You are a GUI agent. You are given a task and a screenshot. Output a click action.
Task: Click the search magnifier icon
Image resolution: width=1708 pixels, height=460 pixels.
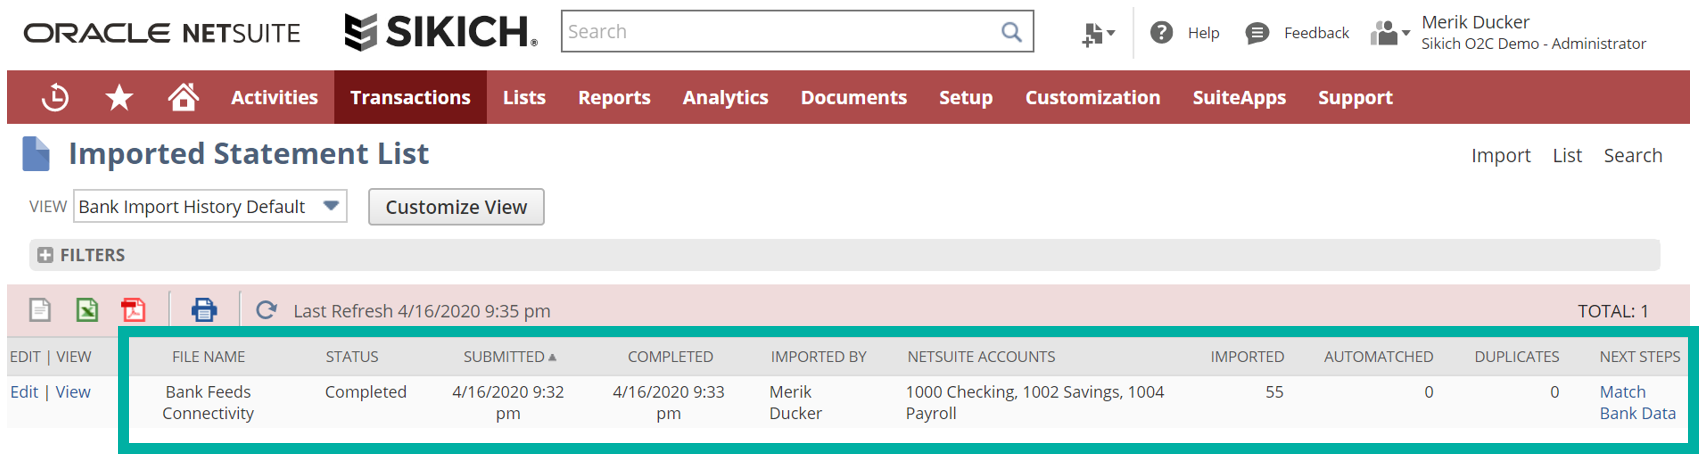click(x=1011, y=32)
